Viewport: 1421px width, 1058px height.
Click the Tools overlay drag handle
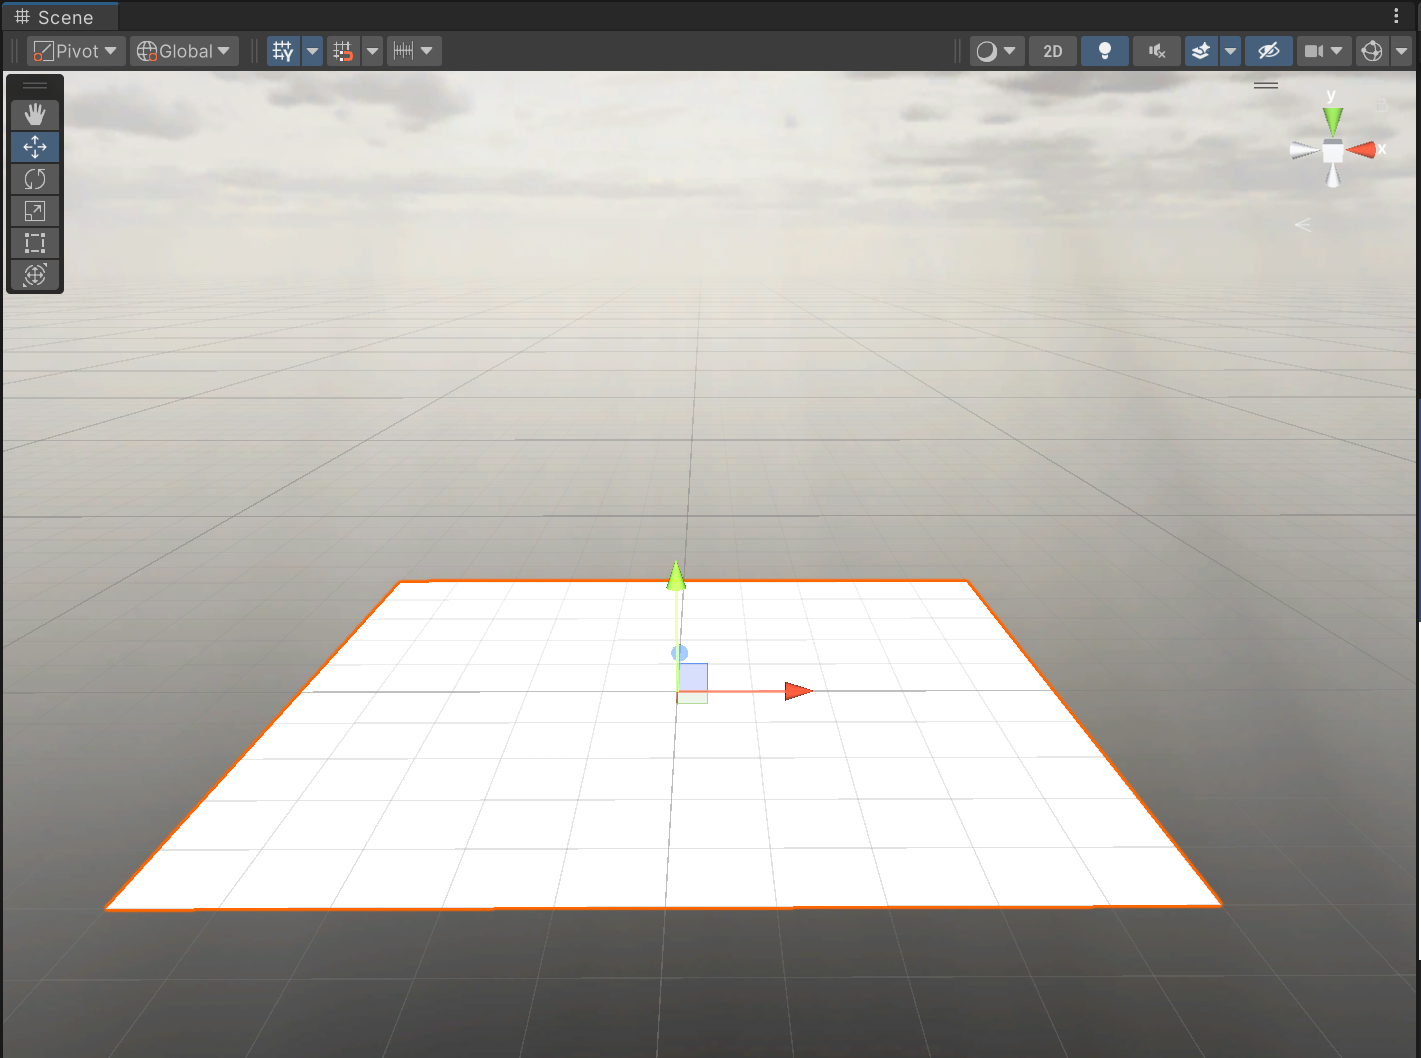pos(35,86)
